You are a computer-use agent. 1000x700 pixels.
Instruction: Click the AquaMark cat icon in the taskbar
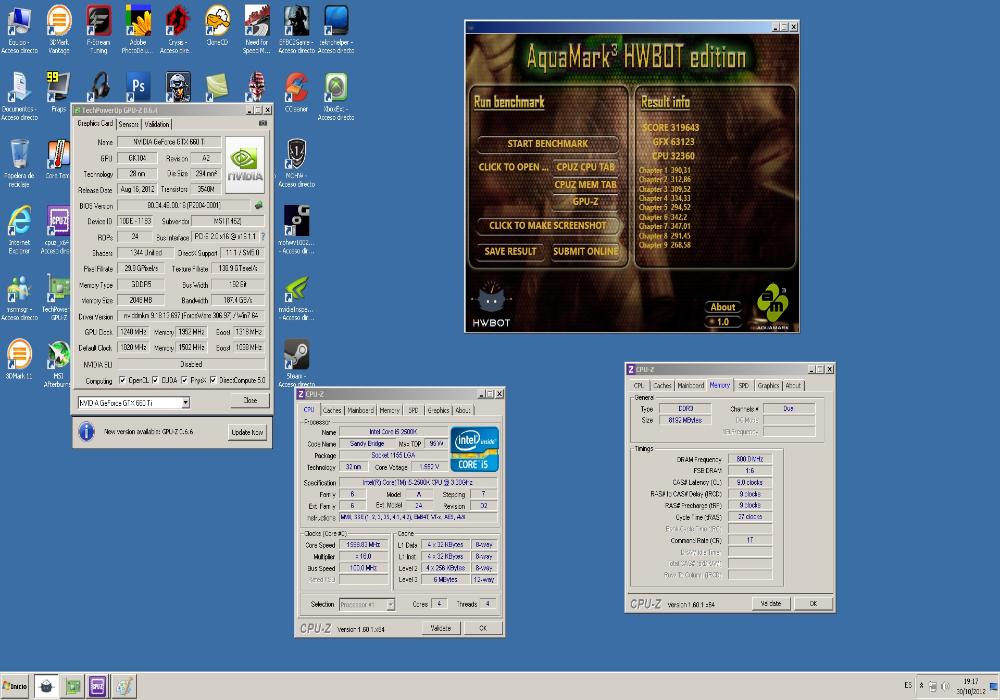(46, 687)
